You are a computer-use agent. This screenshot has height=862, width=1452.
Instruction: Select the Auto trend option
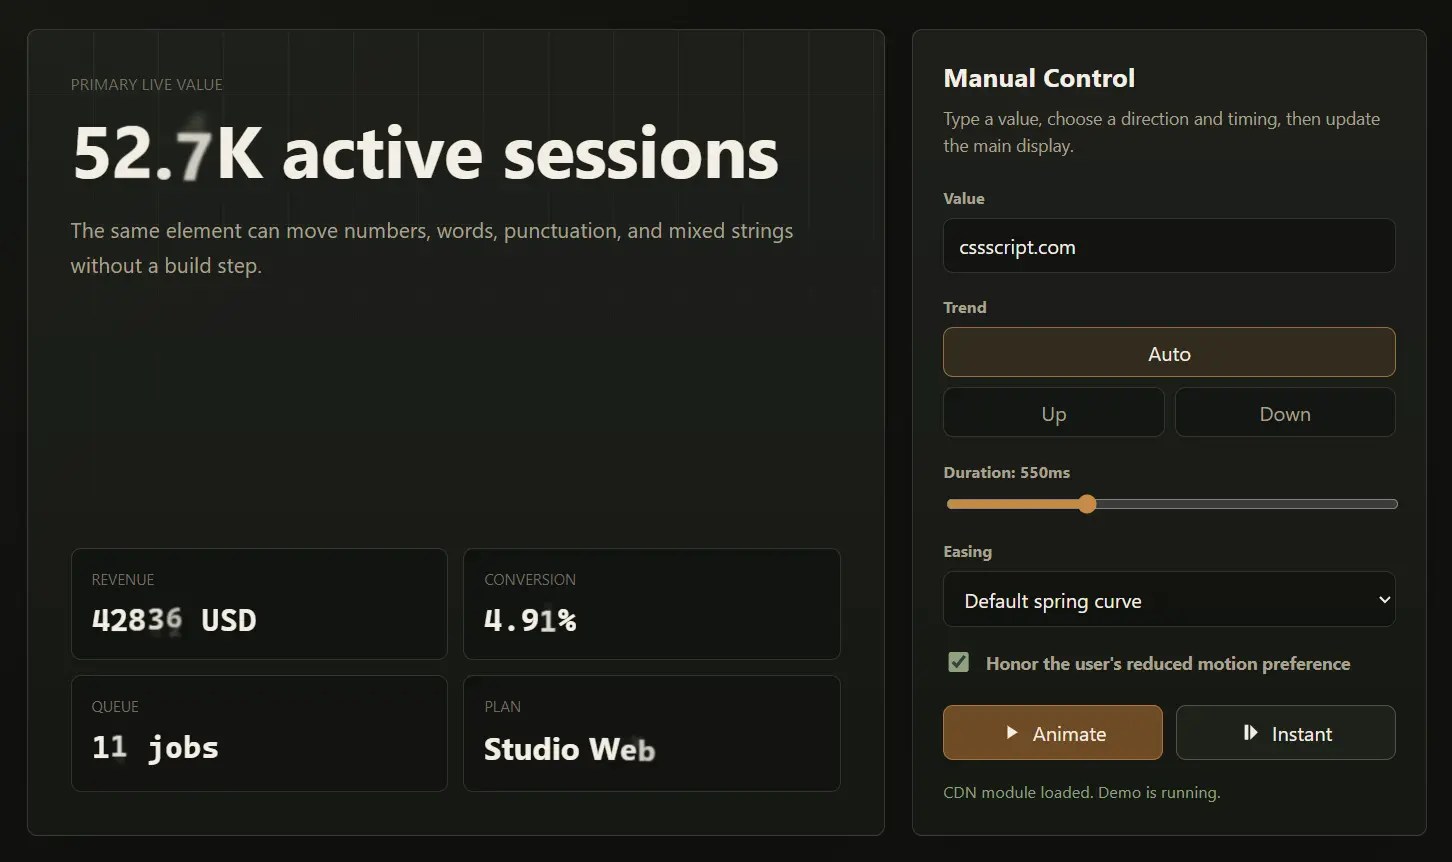tap(1169, 352)
